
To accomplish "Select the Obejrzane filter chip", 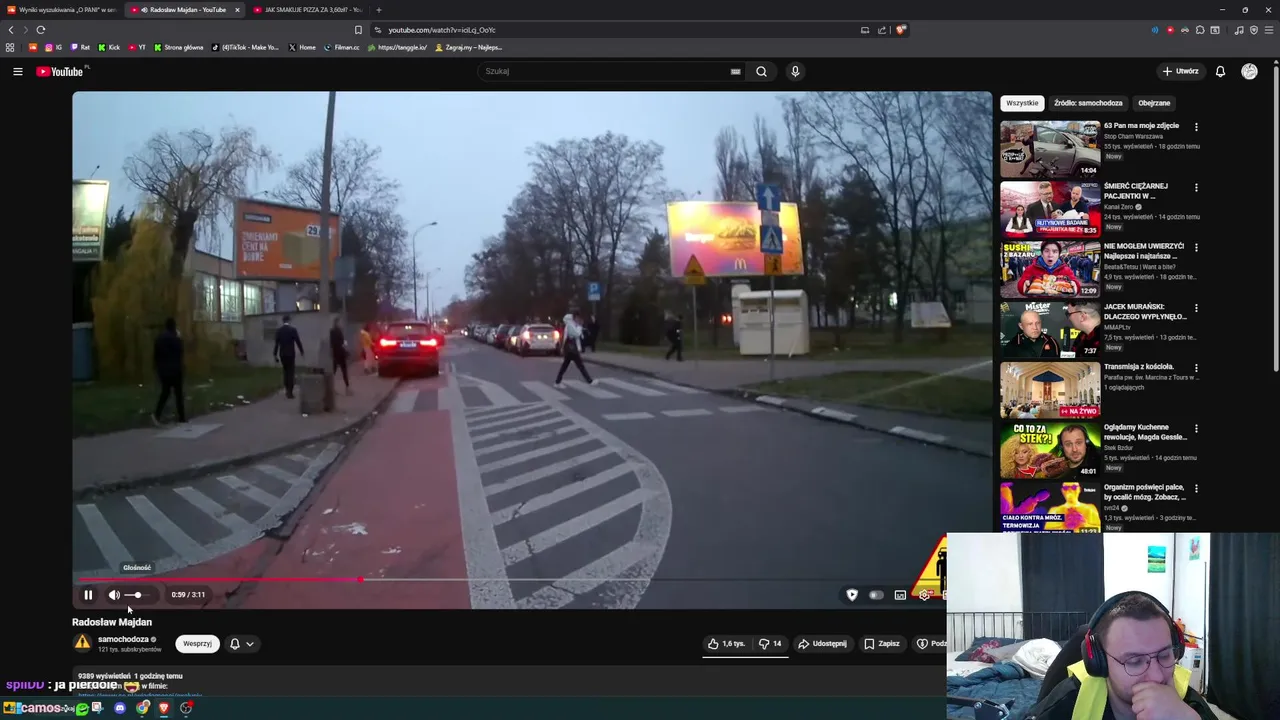I will pyautogui.click(x=1154, y=103).
